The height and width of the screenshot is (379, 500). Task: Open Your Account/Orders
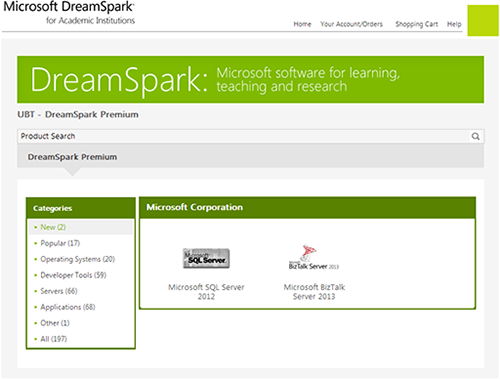pos(351,24)
